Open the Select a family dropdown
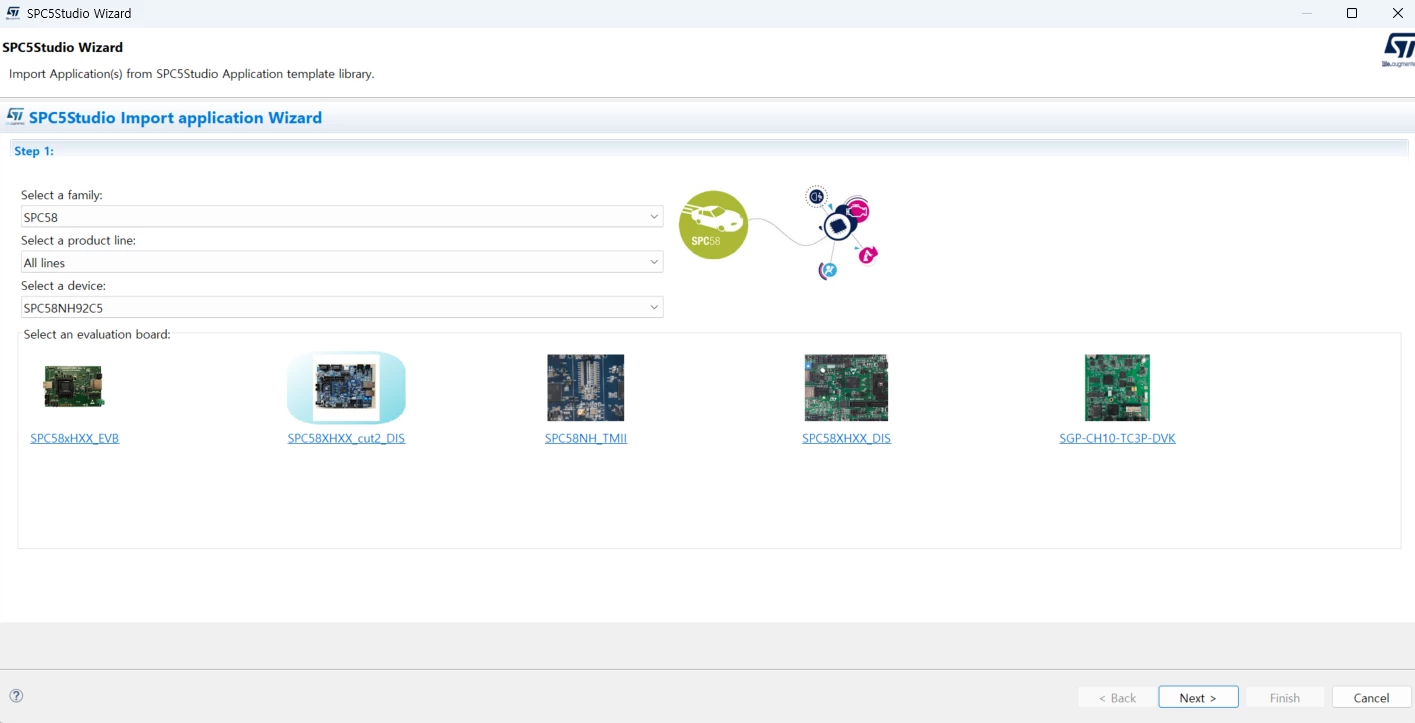This screenshot has height=723, width=1415. click(342, 216)
